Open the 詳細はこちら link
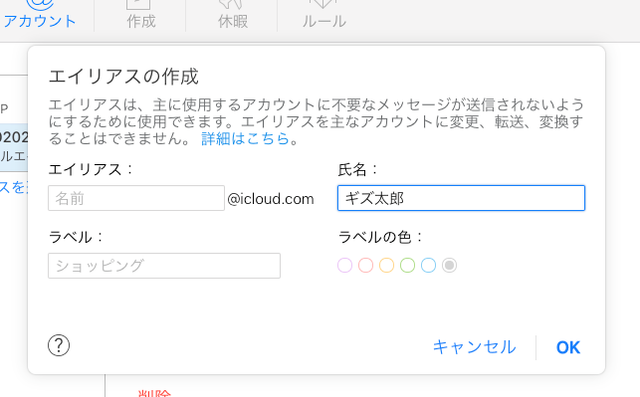This screenshot has width=640, height=397. coord(245,139)
